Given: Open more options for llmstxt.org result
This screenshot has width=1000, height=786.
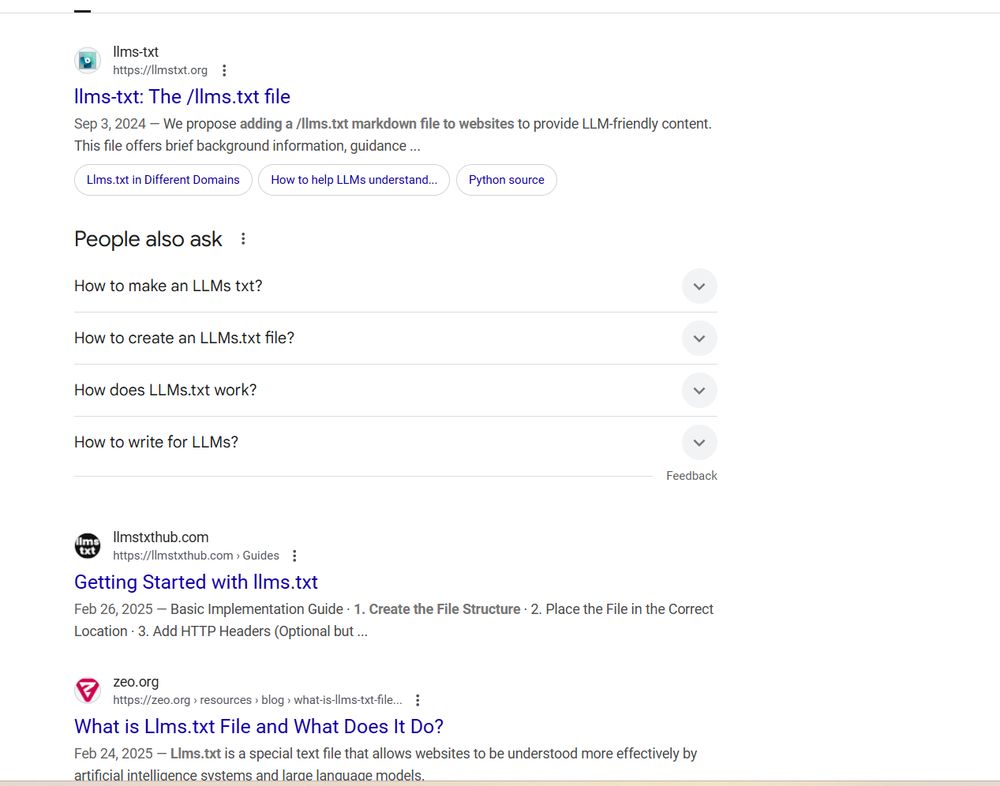Looking at the screenshot, I should (x=224, y=70).
